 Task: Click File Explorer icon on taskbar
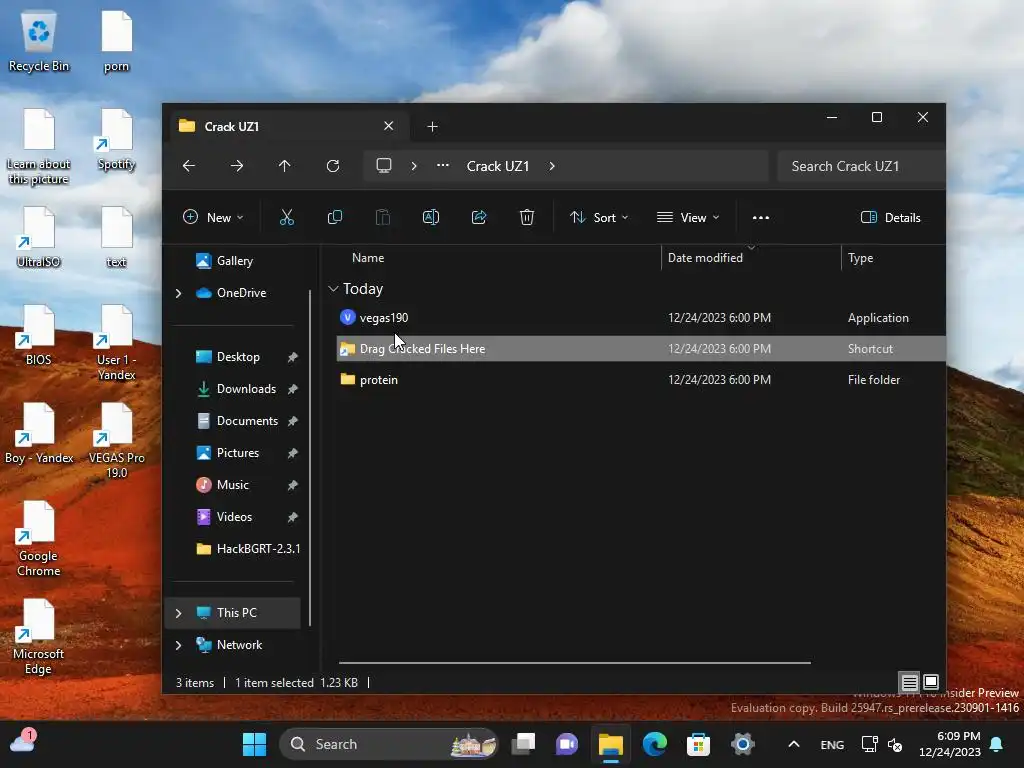[611, 744]
